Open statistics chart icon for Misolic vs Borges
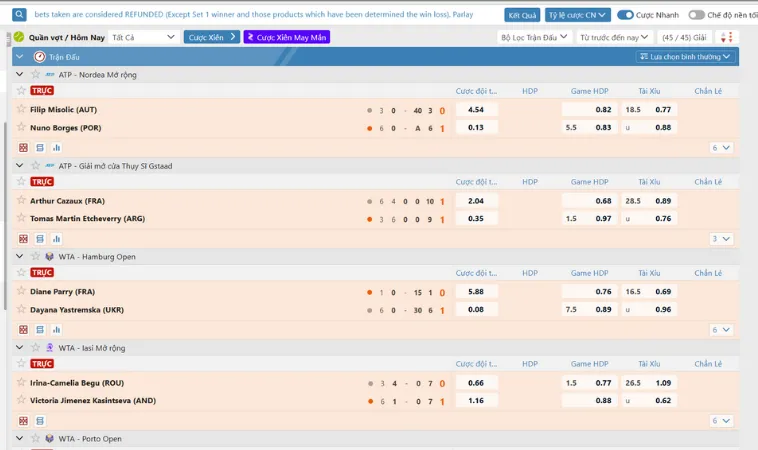 (x=56, y=147)
